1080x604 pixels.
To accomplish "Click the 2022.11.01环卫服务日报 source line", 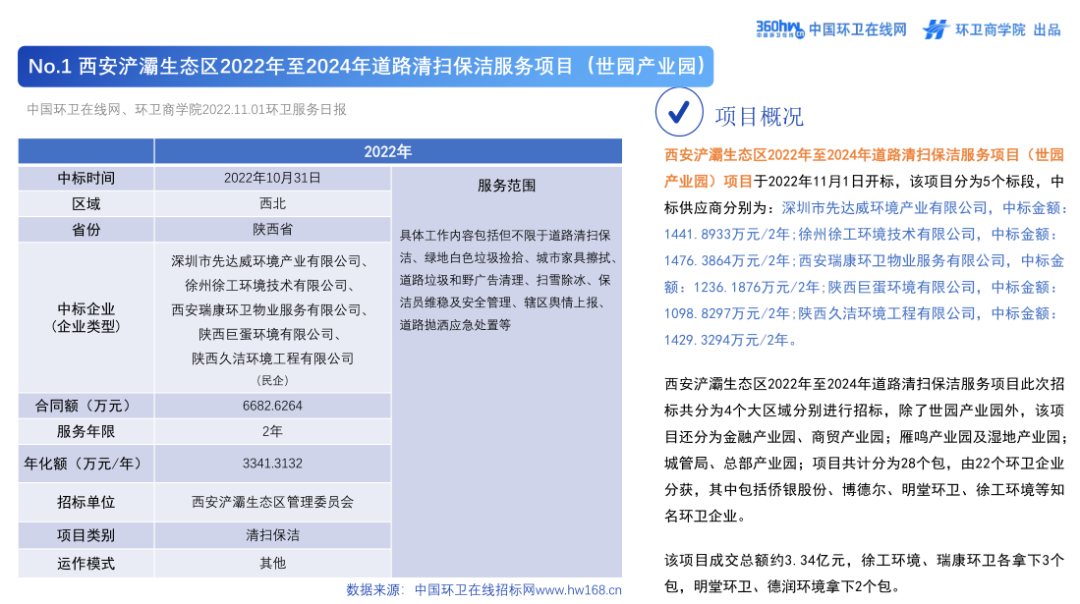I will pyautogui.click(x=187, y=110).
